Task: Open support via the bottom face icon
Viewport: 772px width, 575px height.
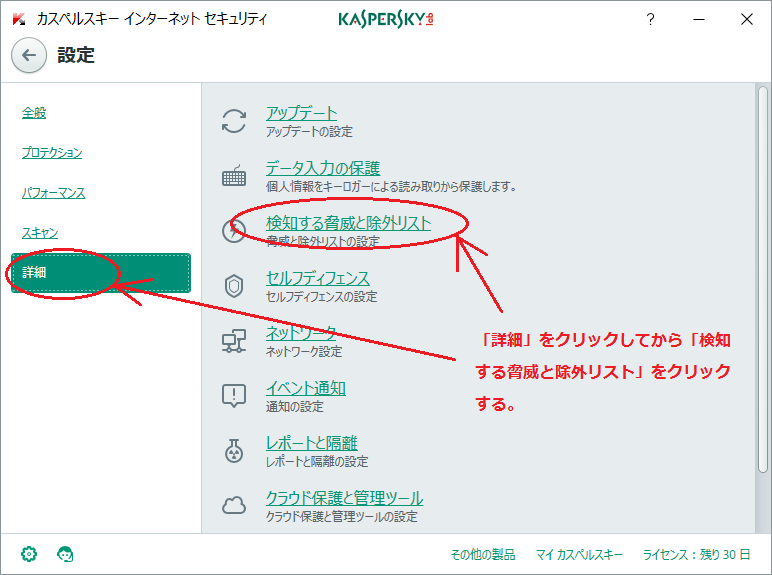Action: pos(66,553)
